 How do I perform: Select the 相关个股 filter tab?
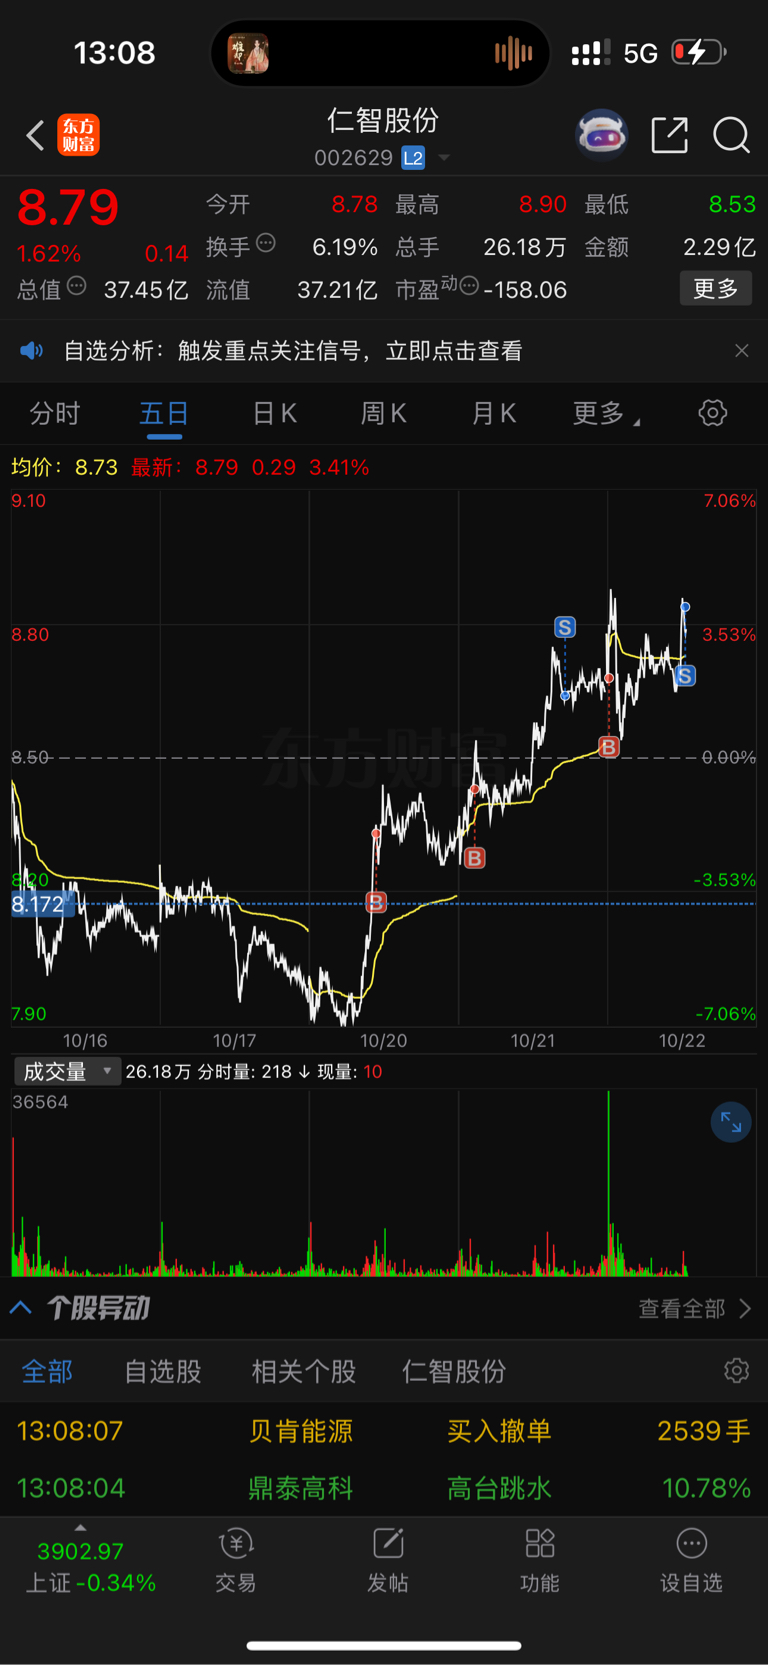pos(304,1371)
